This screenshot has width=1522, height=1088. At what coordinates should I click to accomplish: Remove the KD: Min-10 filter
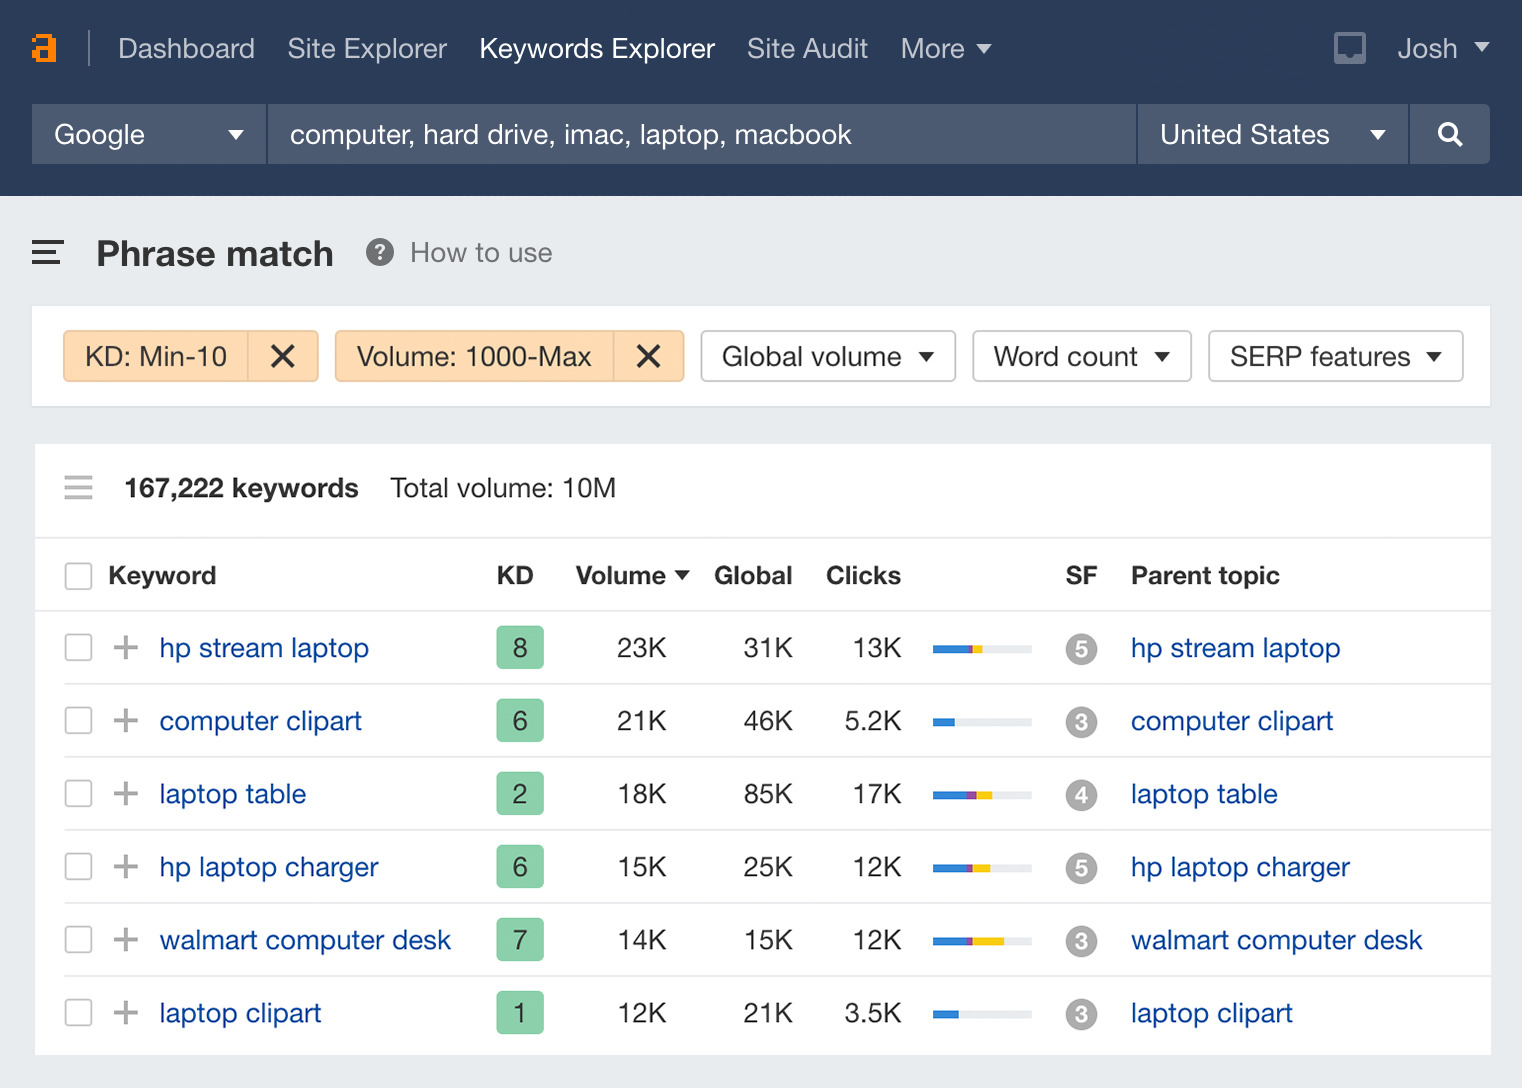(283, 357)
